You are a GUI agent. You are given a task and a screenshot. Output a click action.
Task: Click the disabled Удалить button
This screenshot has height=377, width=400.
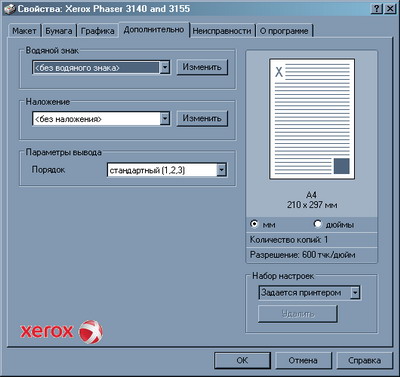coord(298,314)
